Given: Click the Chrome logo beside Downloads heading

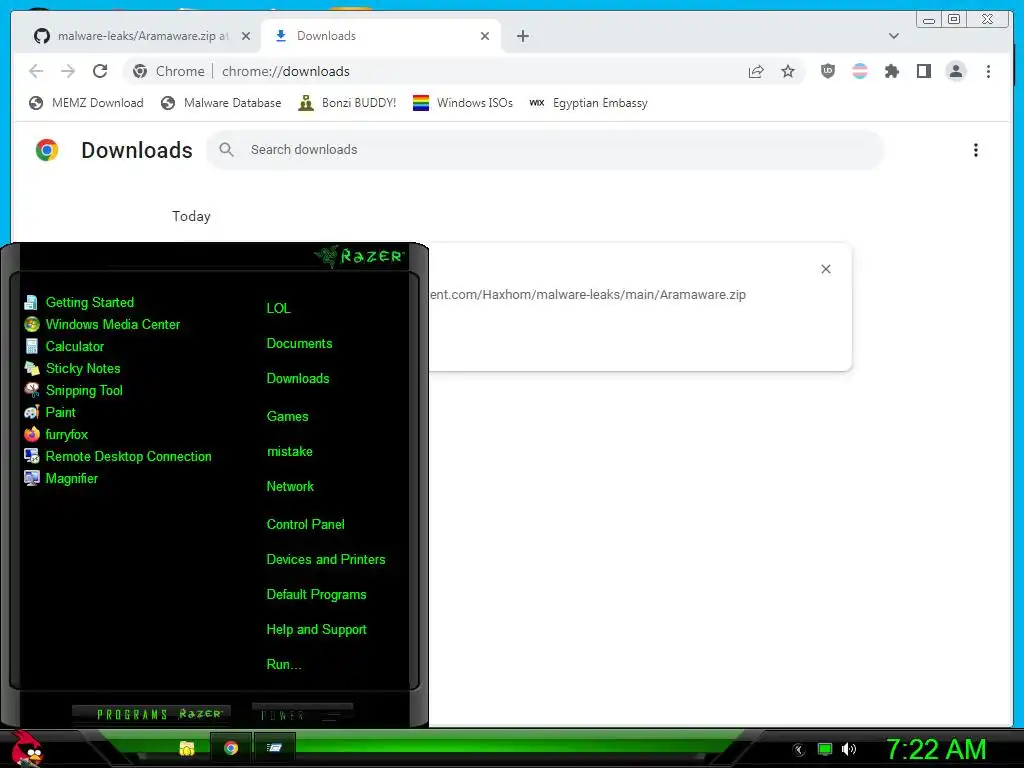Looking at the screenshot, I should click(46, 150).
